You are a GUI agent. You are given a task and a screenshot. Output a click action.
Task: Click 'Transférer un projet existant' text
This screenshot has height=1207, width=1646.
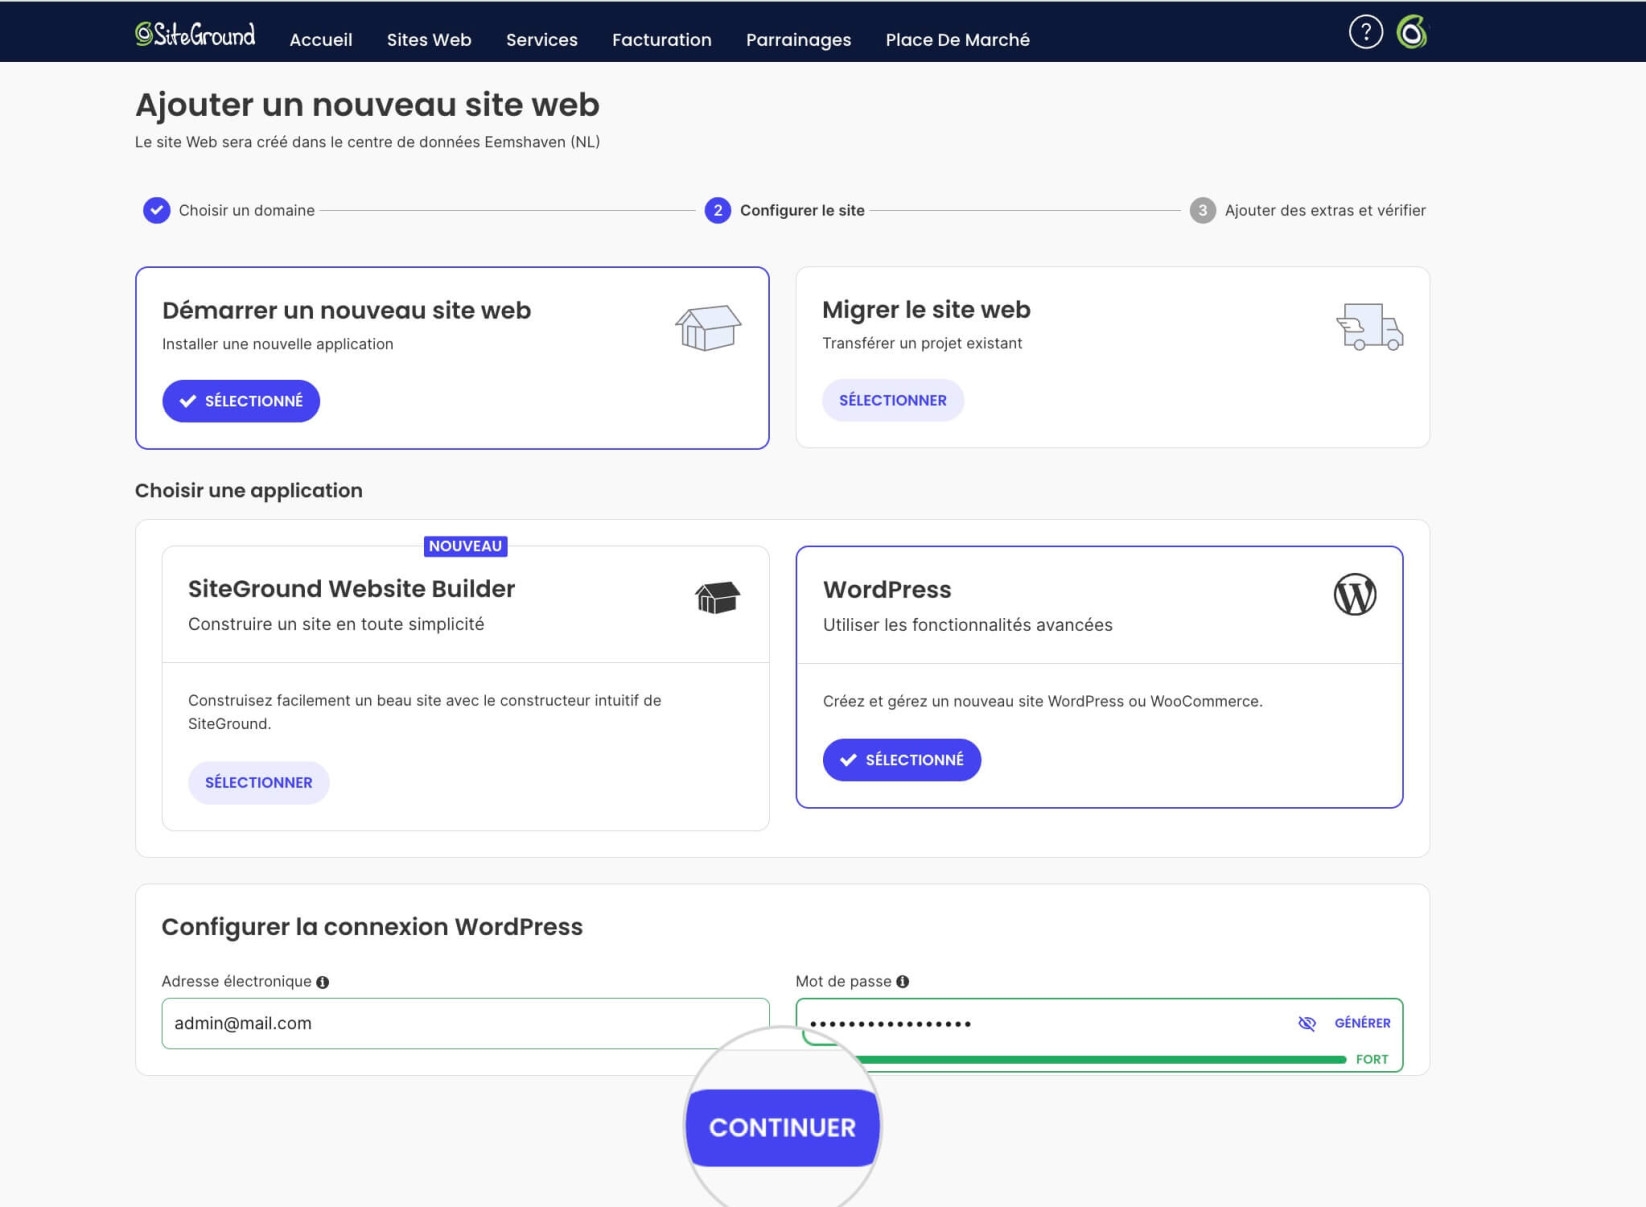[922, 343]
